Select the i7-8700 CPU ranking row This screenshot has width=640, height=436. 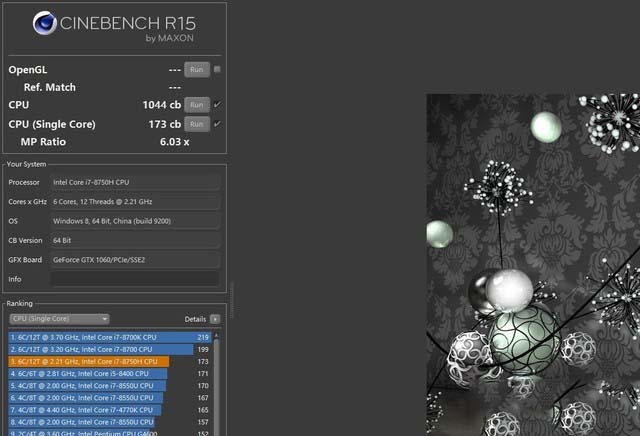pos(110,349)
